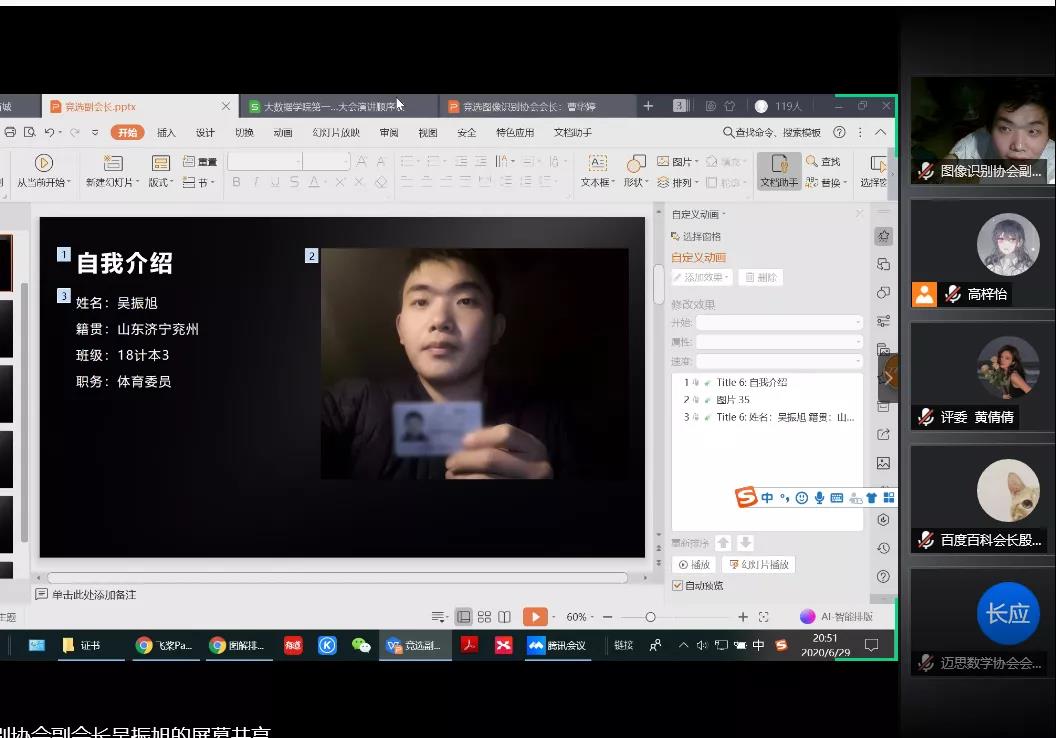
Task: Open Sogou IME emoji panel
Action: pos(801,498)
